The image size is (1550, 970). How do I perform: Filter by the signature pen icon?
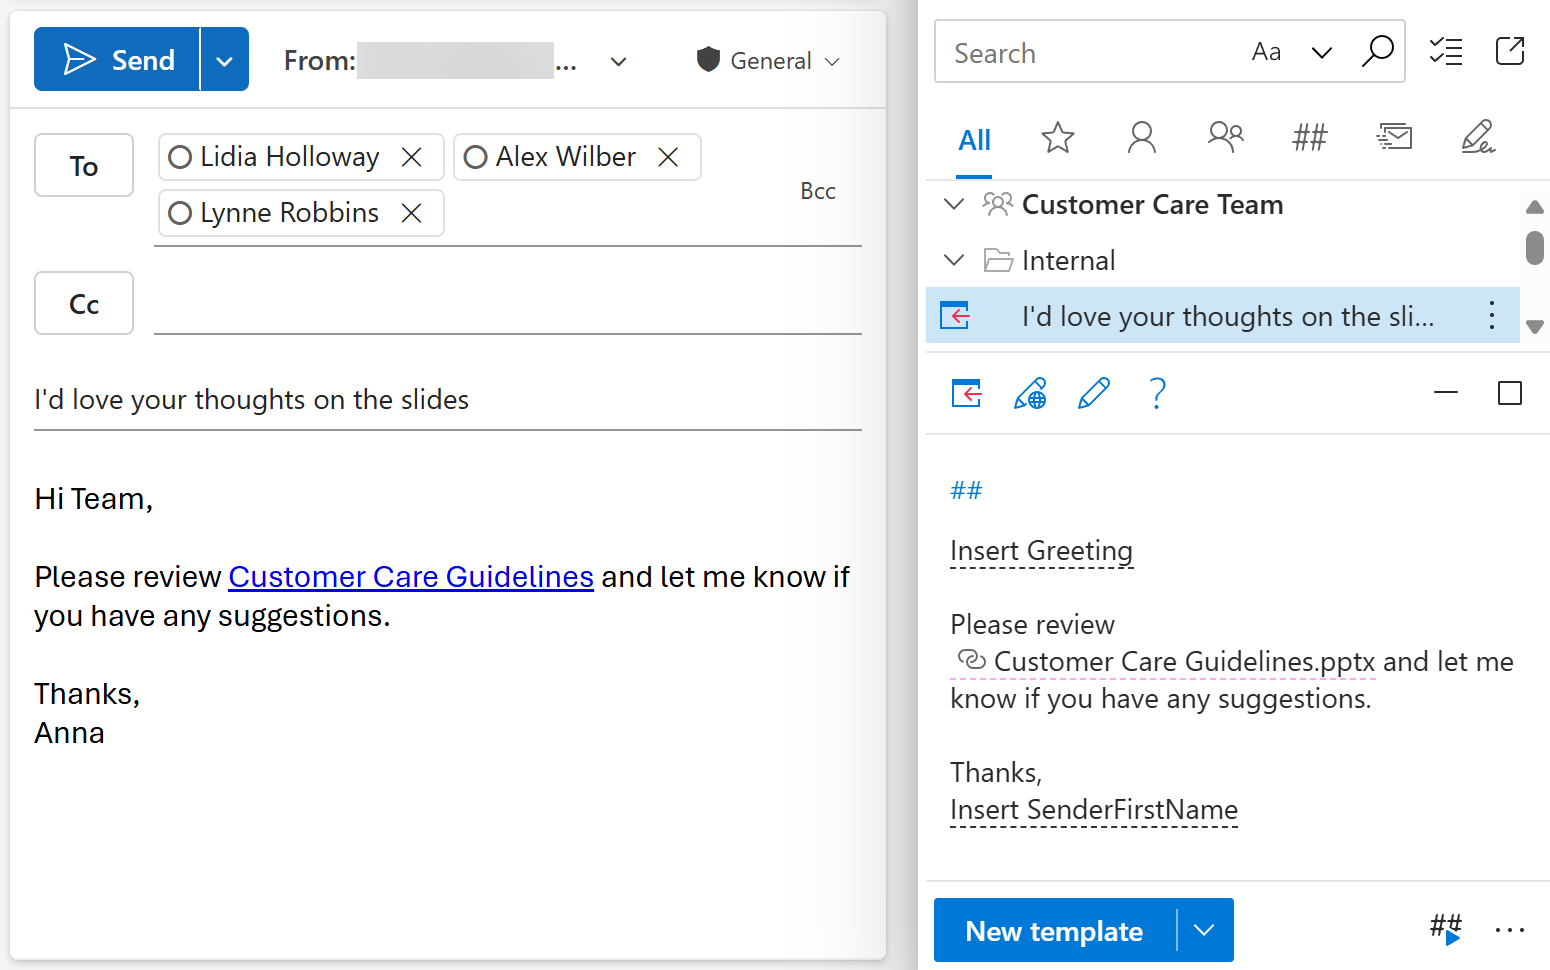point(1479,137)
